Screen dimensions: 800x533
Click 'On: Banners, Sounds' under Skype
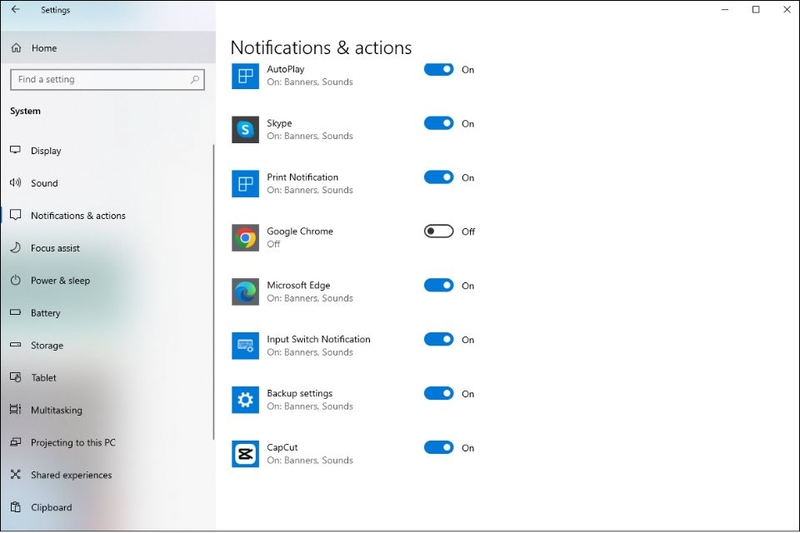[310, 136]
